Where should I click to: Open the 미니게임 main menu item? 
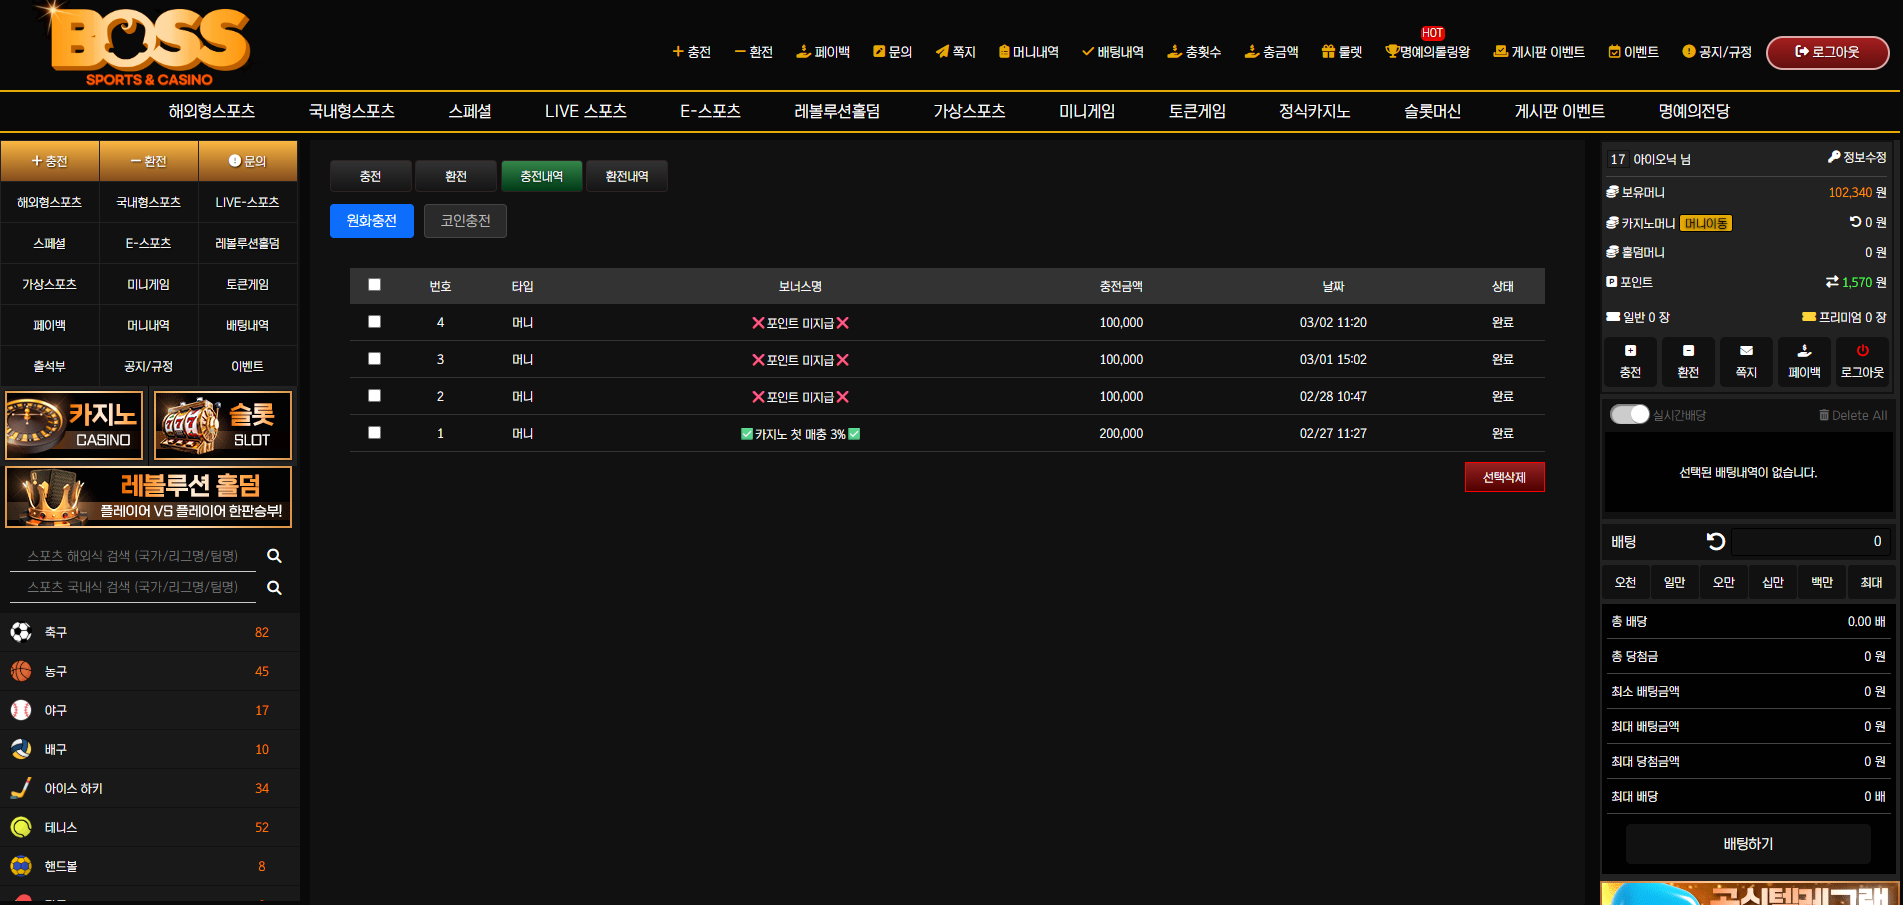click(x=1087, y=111)
